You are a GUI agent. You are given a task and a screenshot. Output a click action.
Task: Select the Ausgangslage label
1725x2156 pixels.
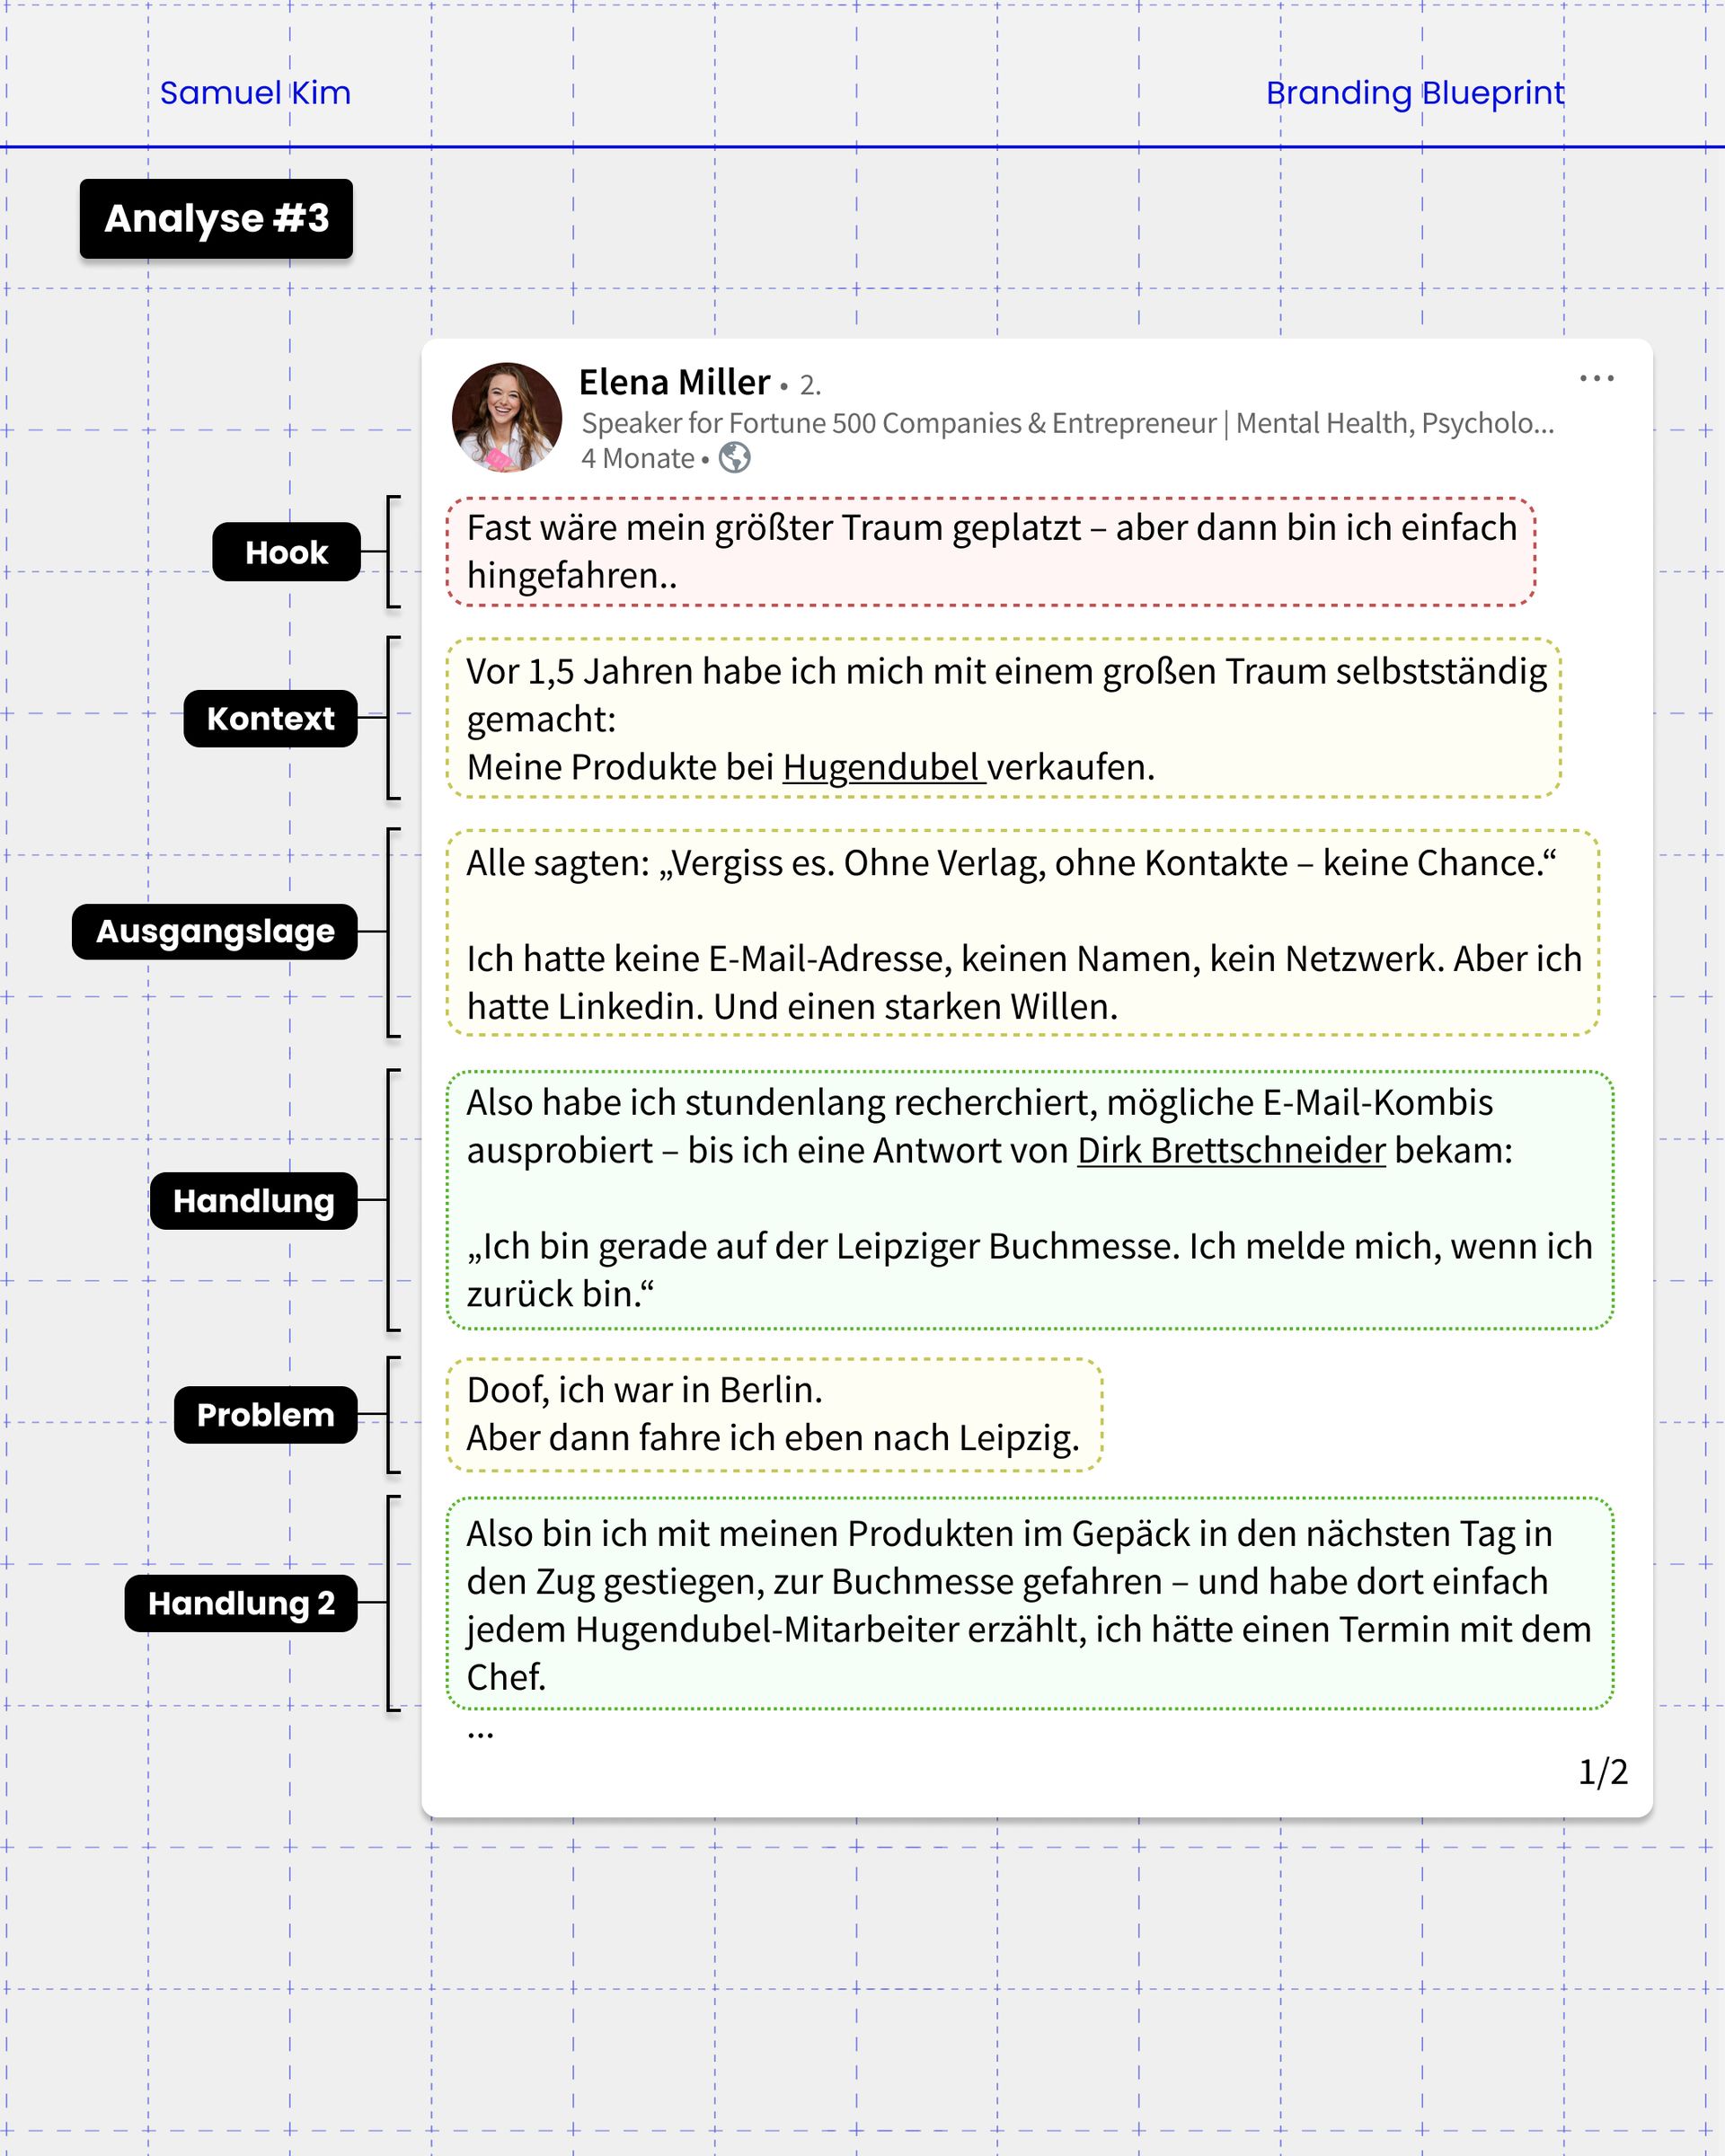click(215, 932)
